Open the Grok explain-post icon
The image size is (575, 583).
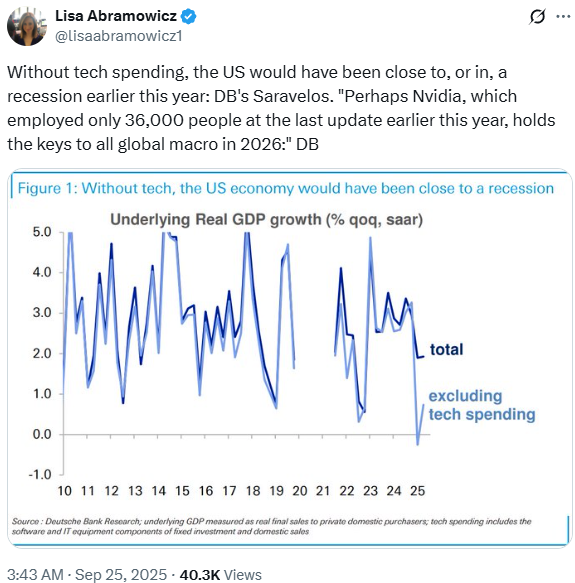[537, 17]
